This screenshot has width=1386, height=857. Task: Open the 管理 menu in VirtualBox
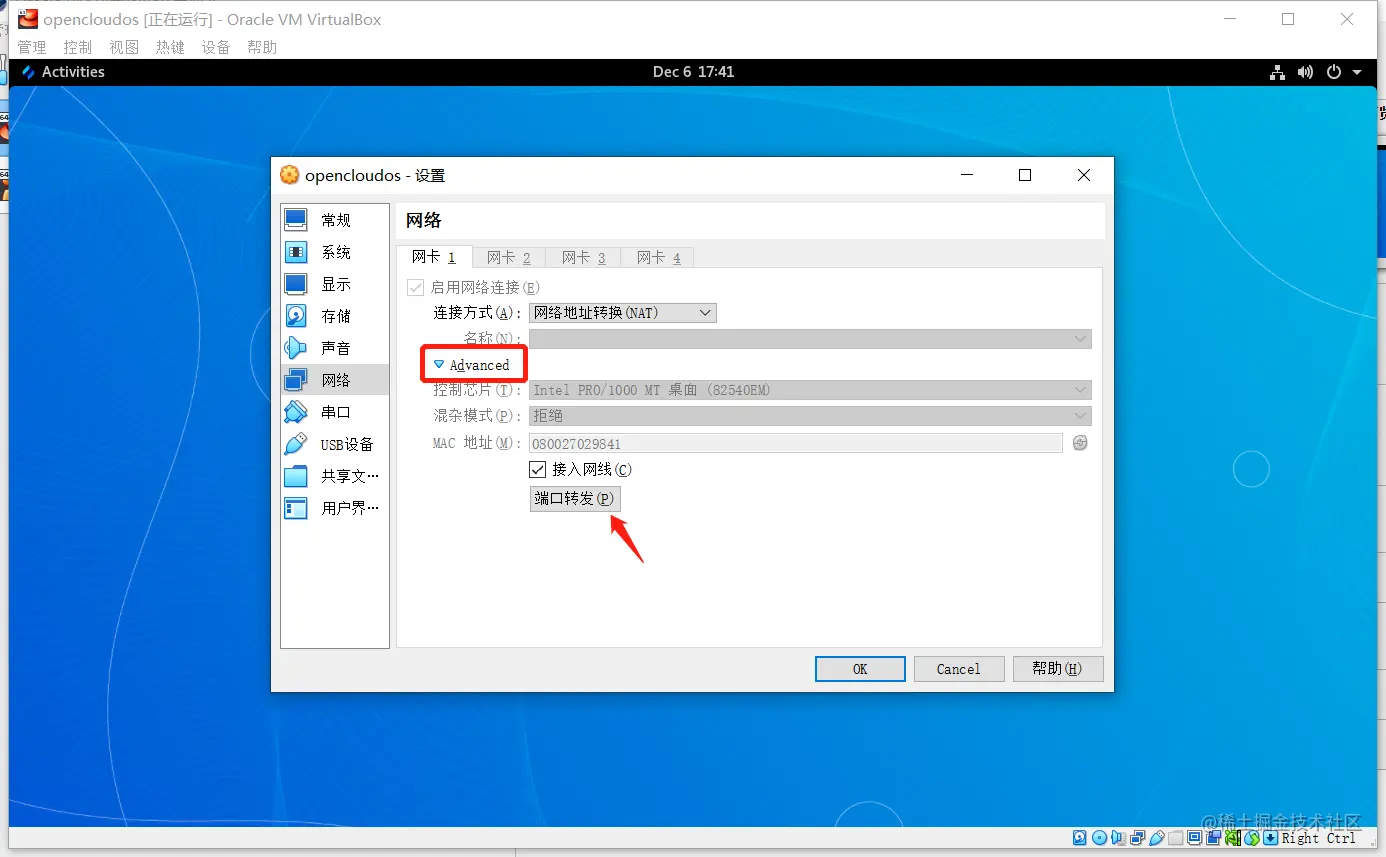[x=32, y=47]
